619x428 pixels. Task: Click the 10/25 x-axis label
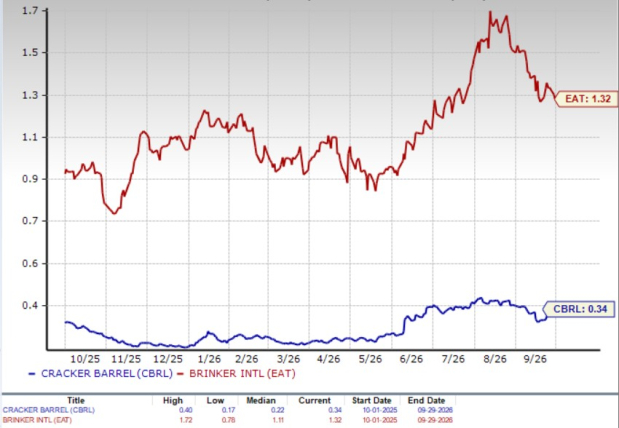pos(85,359)
